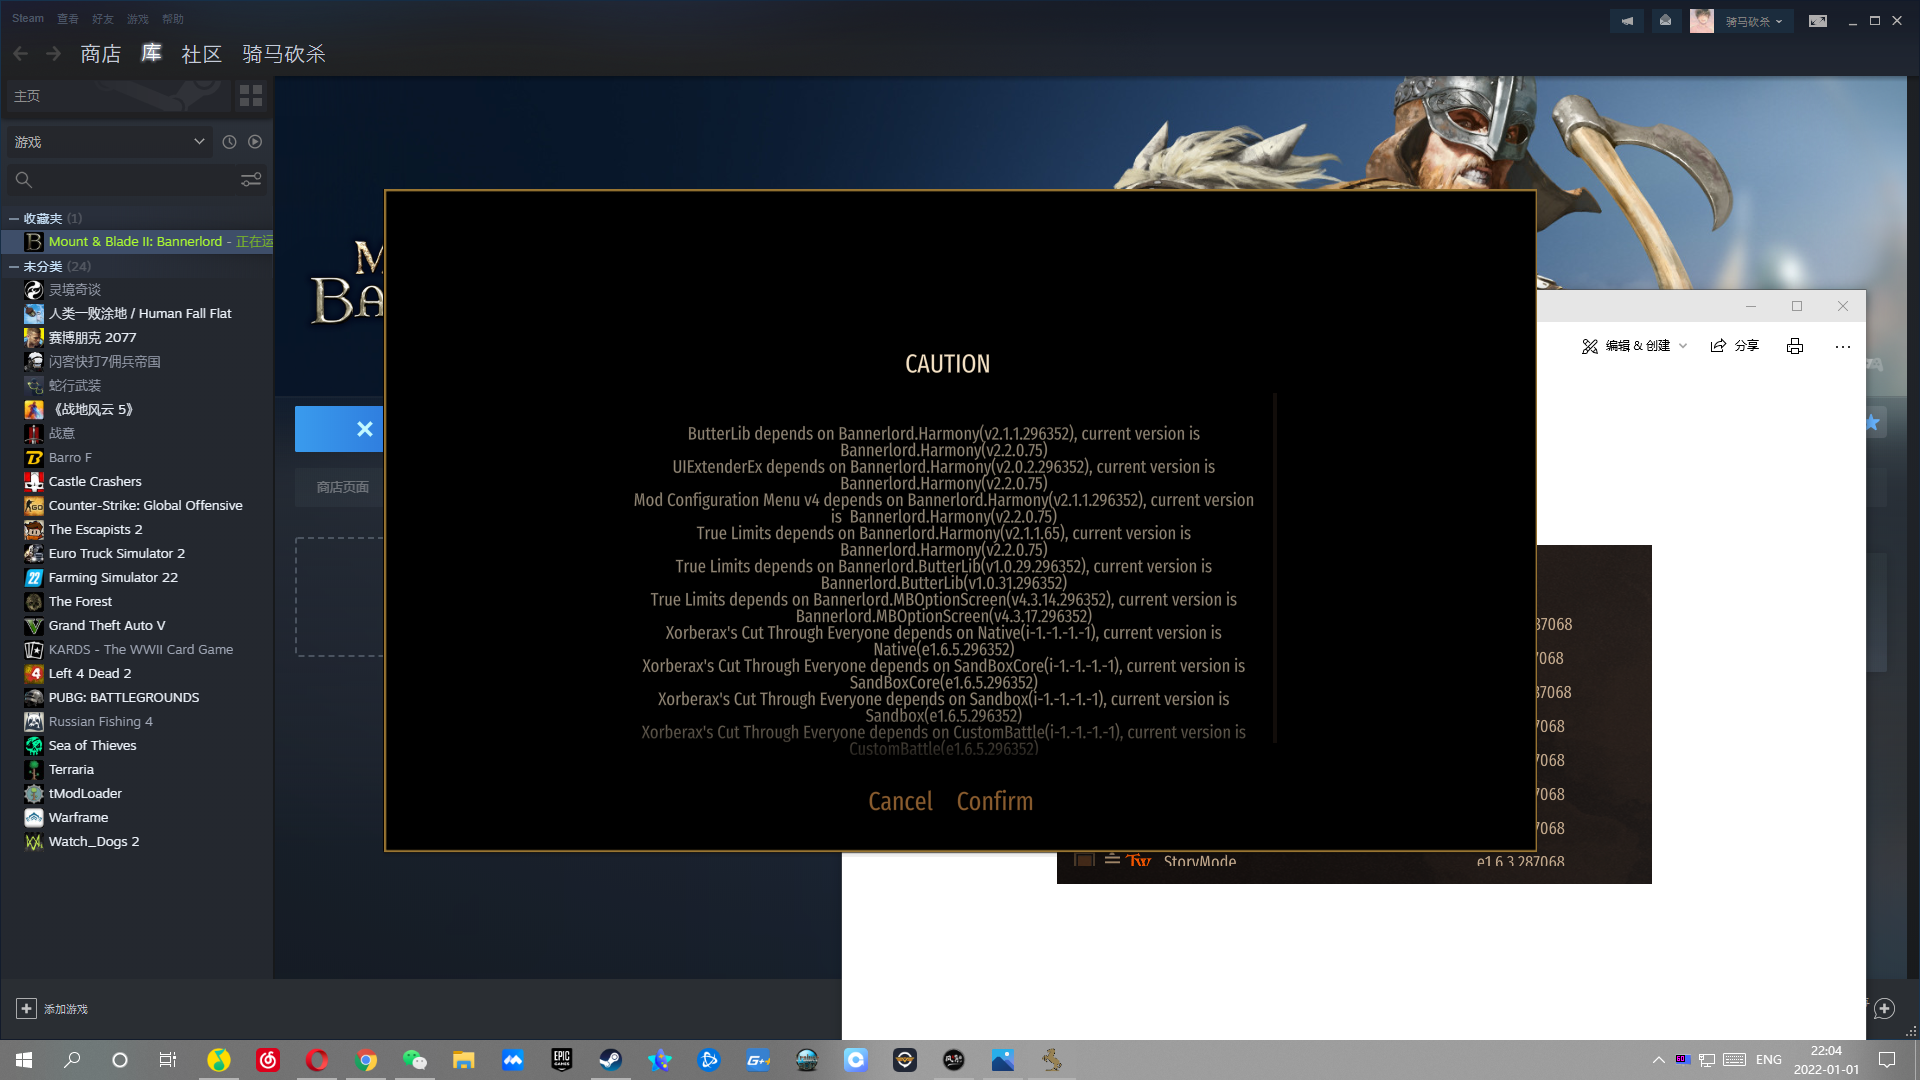Viewport: 1920px width, 1080px height.
Task: Select Mount & Blade II: Bannerlord
Action: (138, 242)
